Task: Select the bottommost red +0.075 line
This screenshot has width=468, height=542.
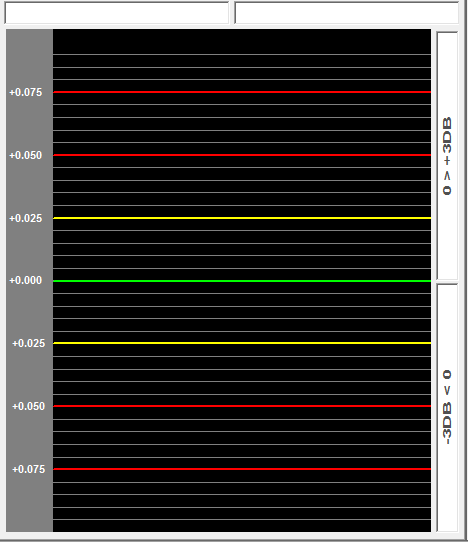Action: [242, 469]
